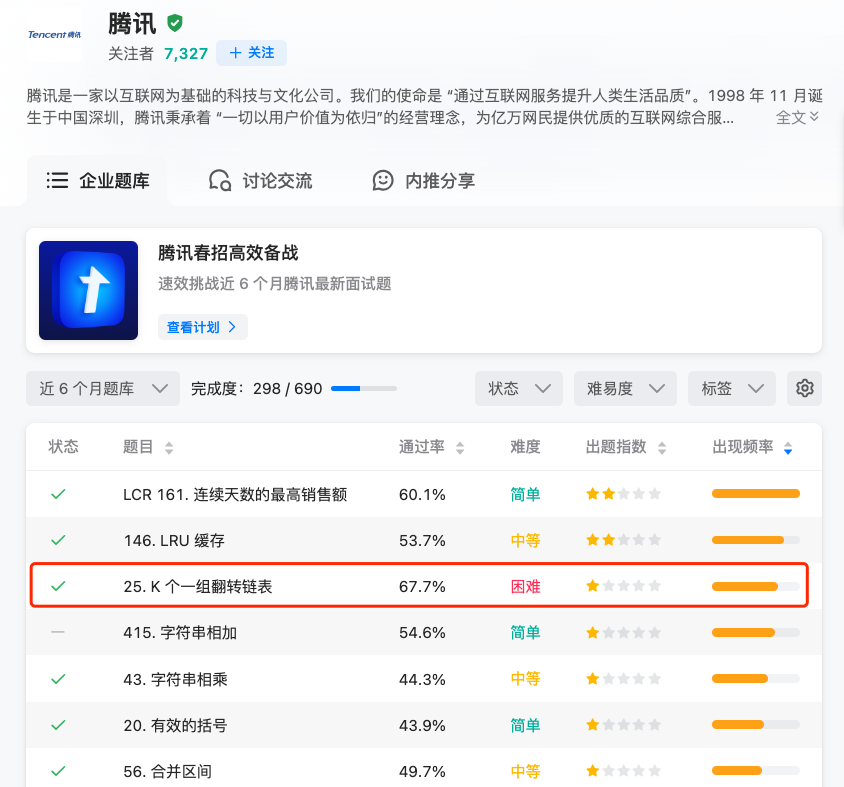Click the 难度 column header

(x=525, y=447)
